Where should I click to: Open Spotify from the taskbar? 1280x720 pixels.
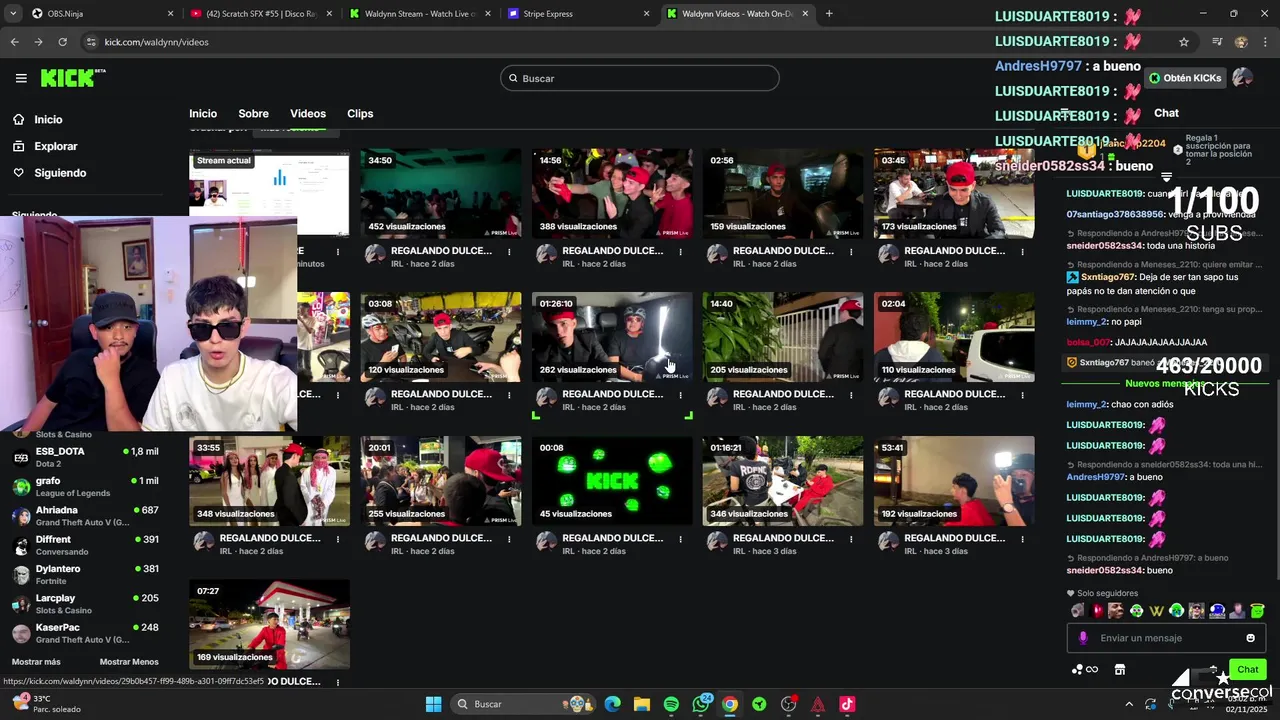click(x=671, y=704)
